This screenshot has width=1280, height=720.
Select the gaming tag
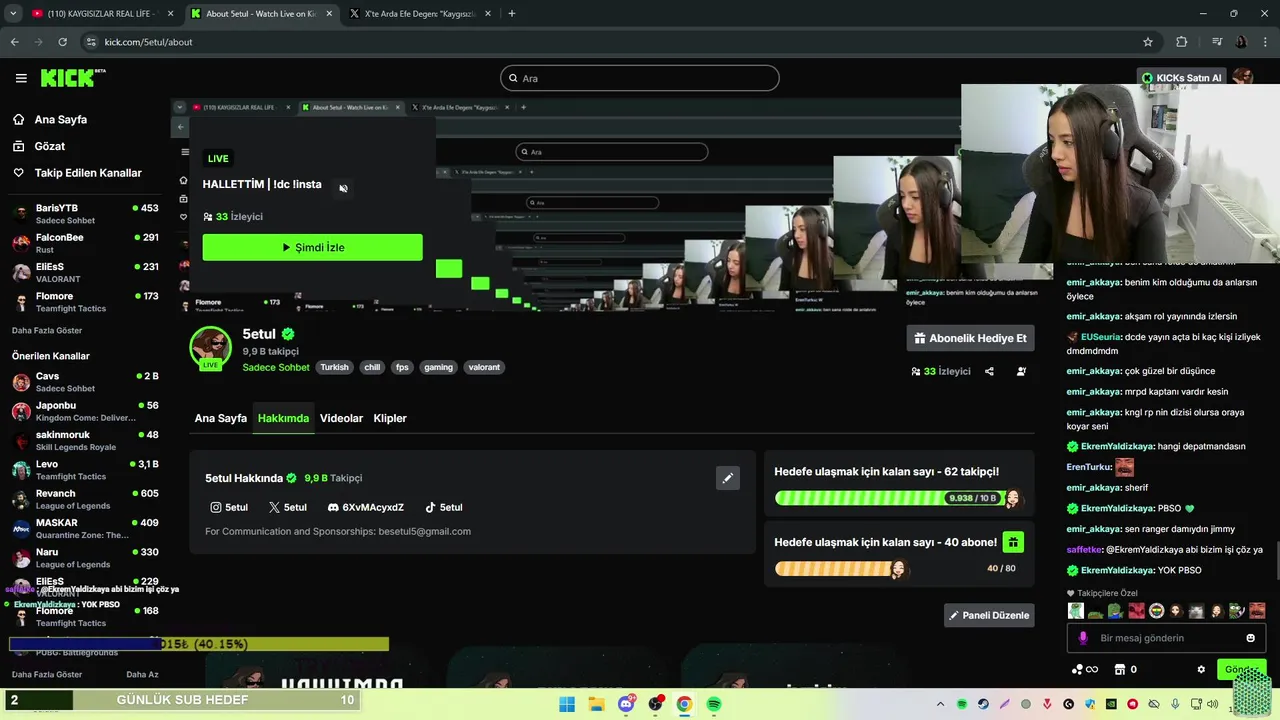coord(438,367)
